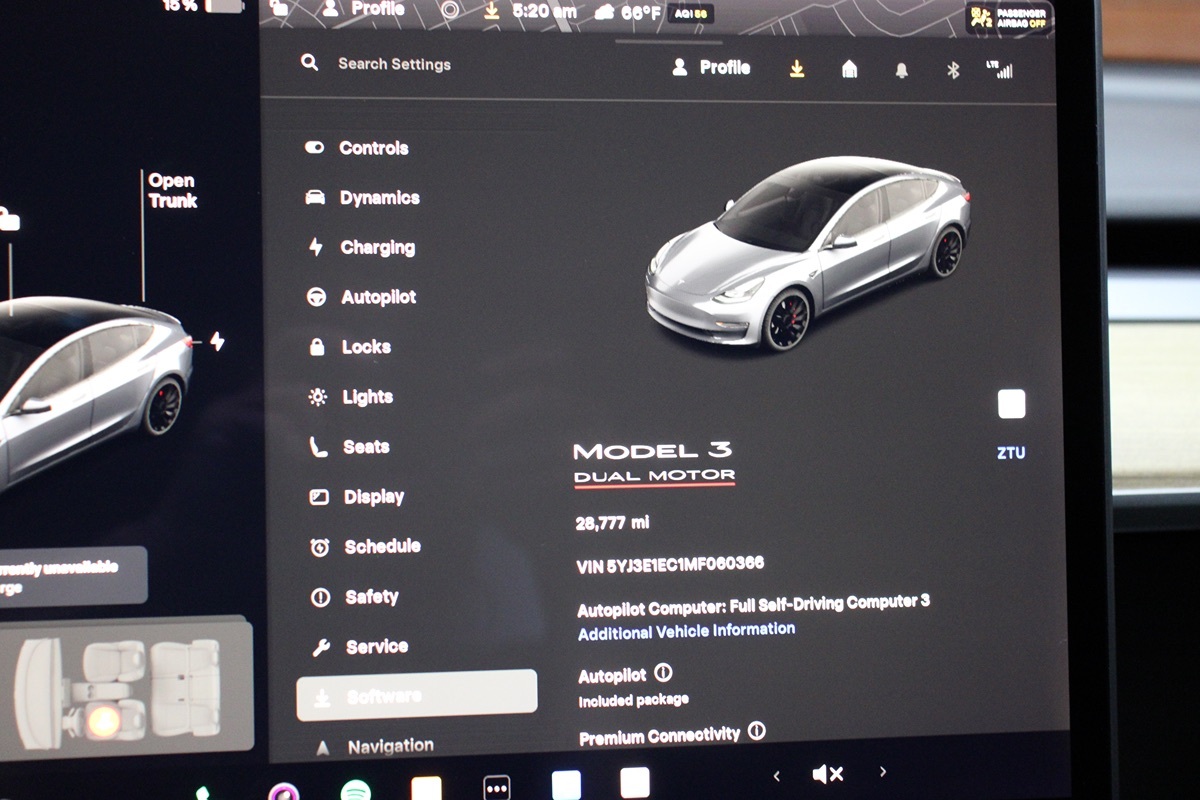Tap the yellow software download icon
Image resolution: width=1200 pixels, height=800 pixels.
[x=797, y=68]
